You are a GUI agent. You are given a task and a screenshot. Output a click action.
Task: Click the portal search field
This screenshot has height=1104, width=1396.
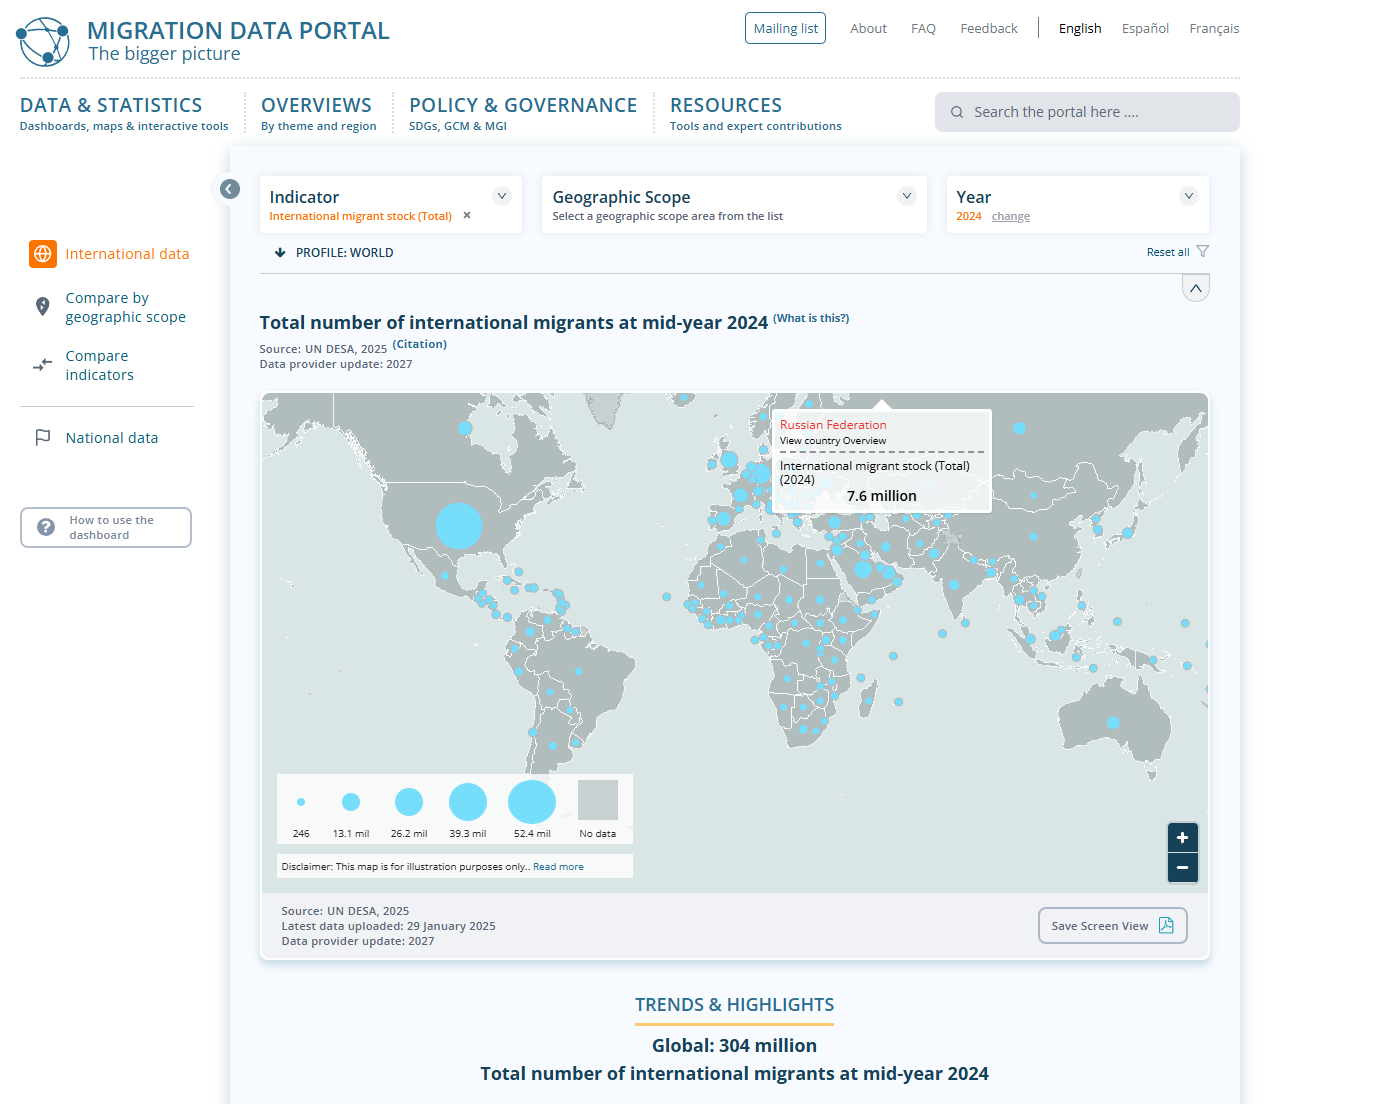(x=1087, y=112)
